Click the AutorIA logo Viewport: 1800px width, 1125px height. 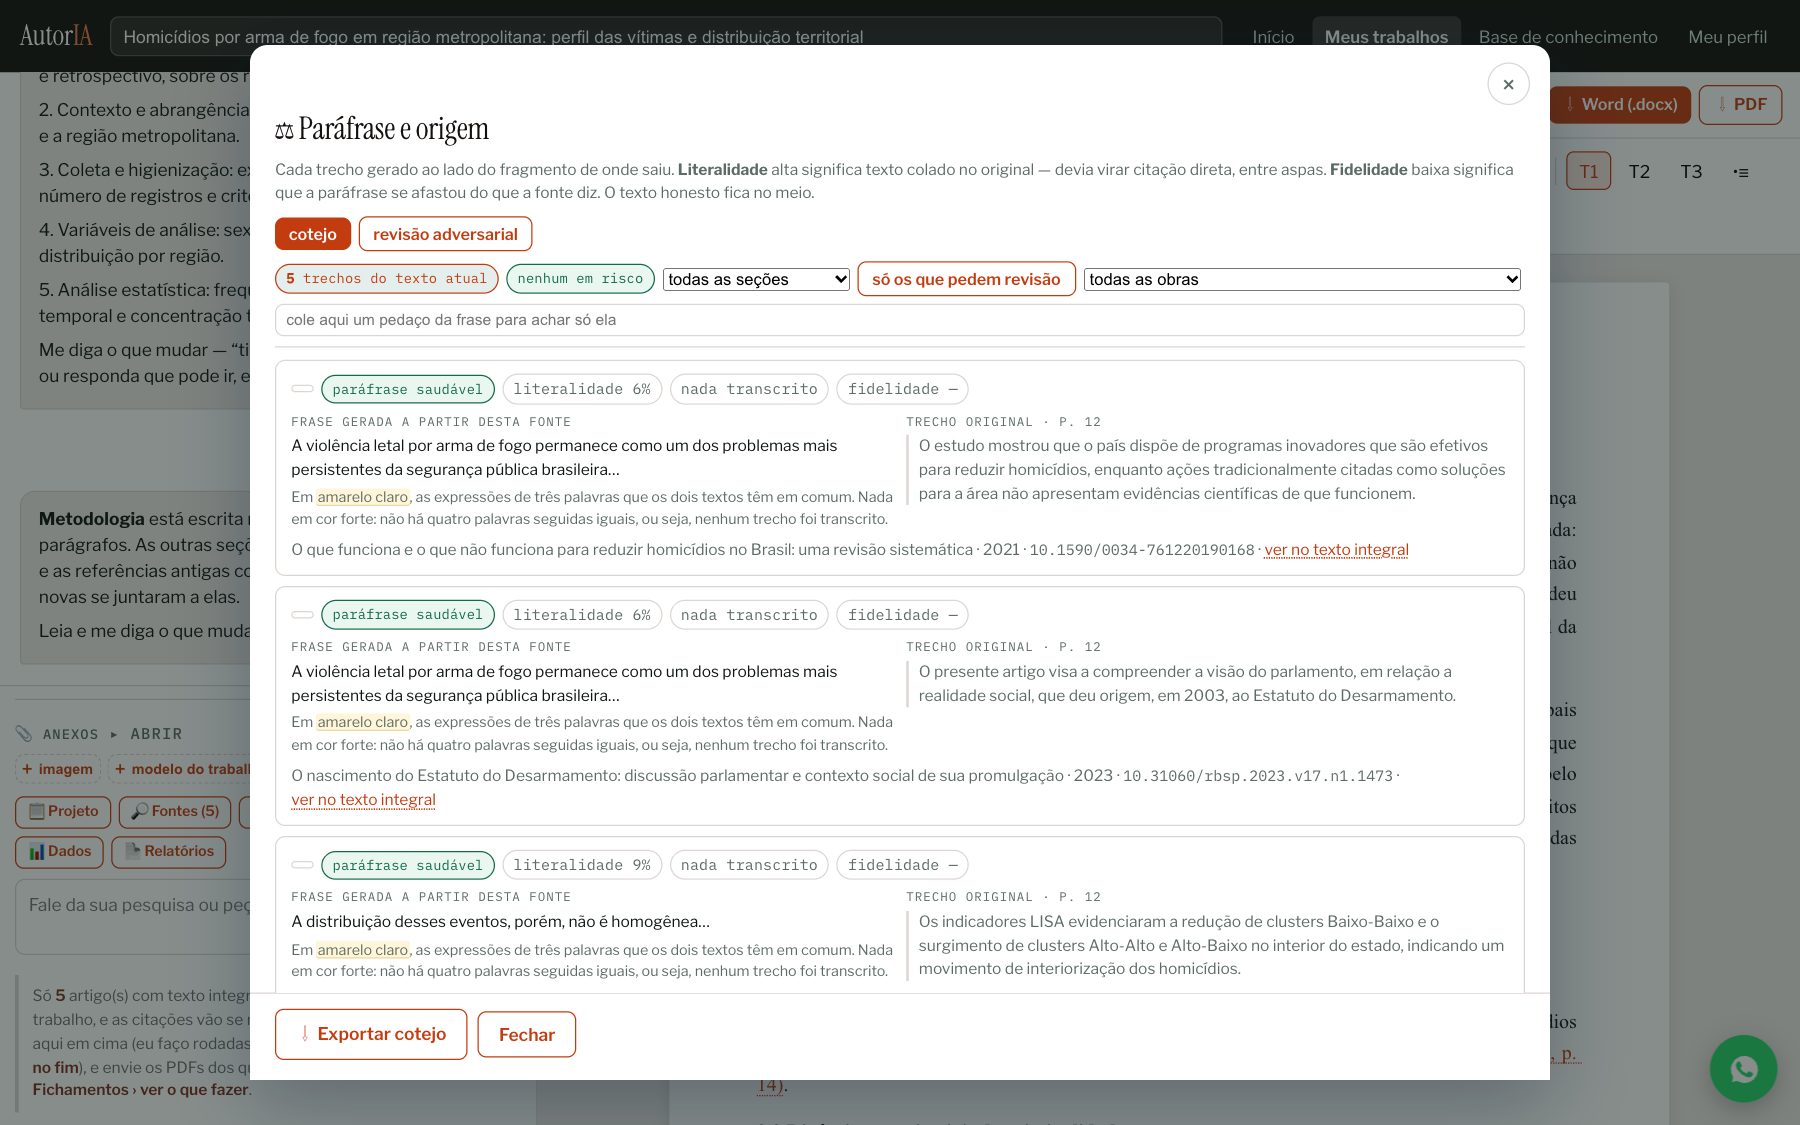(56, 36)
